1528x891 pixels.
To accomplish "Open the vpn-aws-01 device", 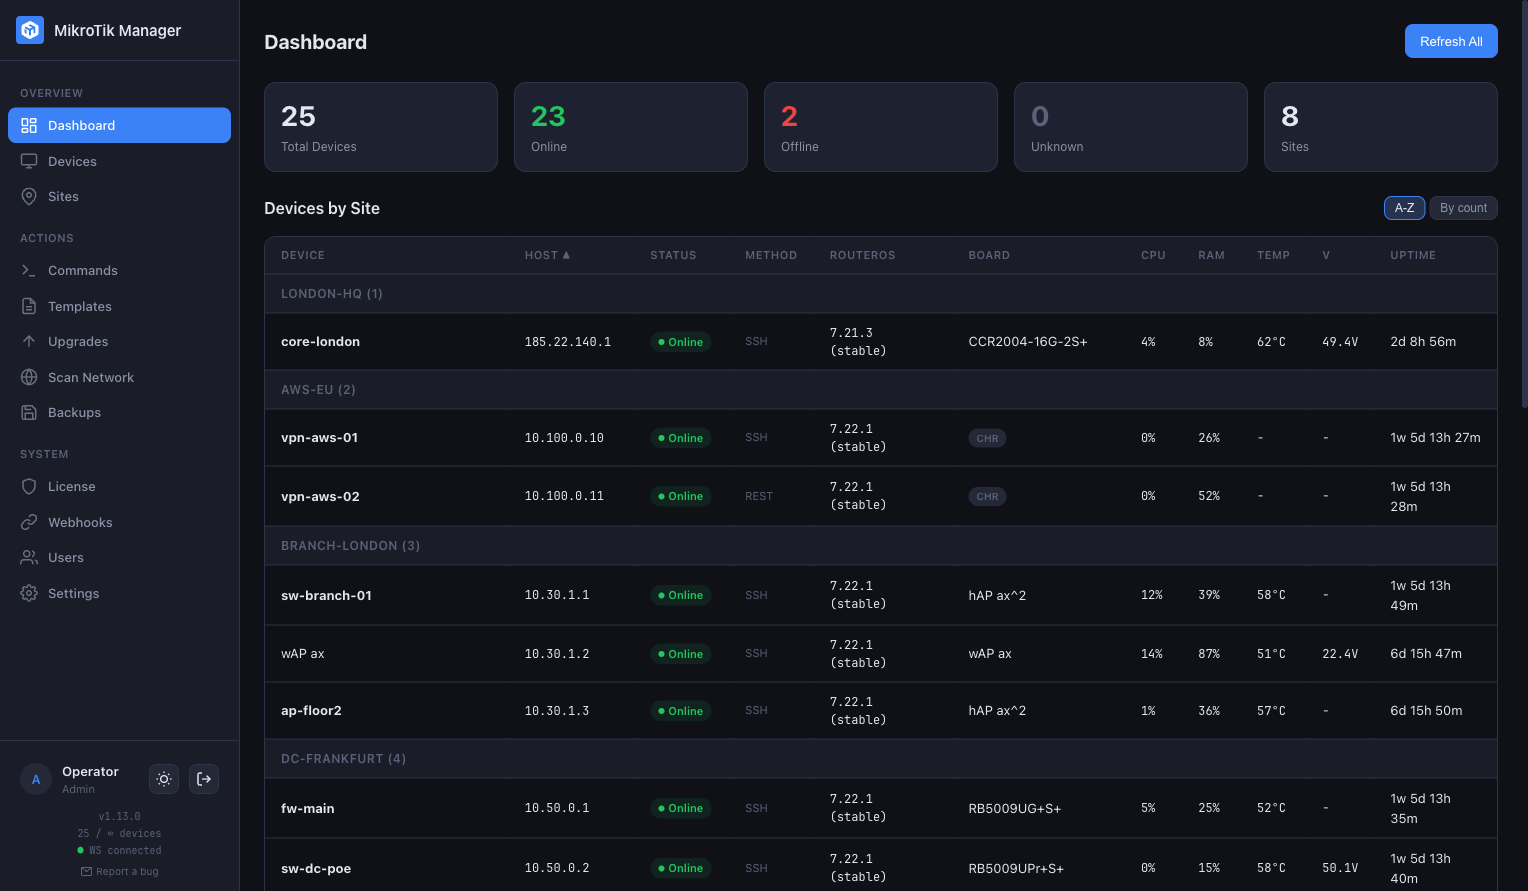I will (319, 438).
